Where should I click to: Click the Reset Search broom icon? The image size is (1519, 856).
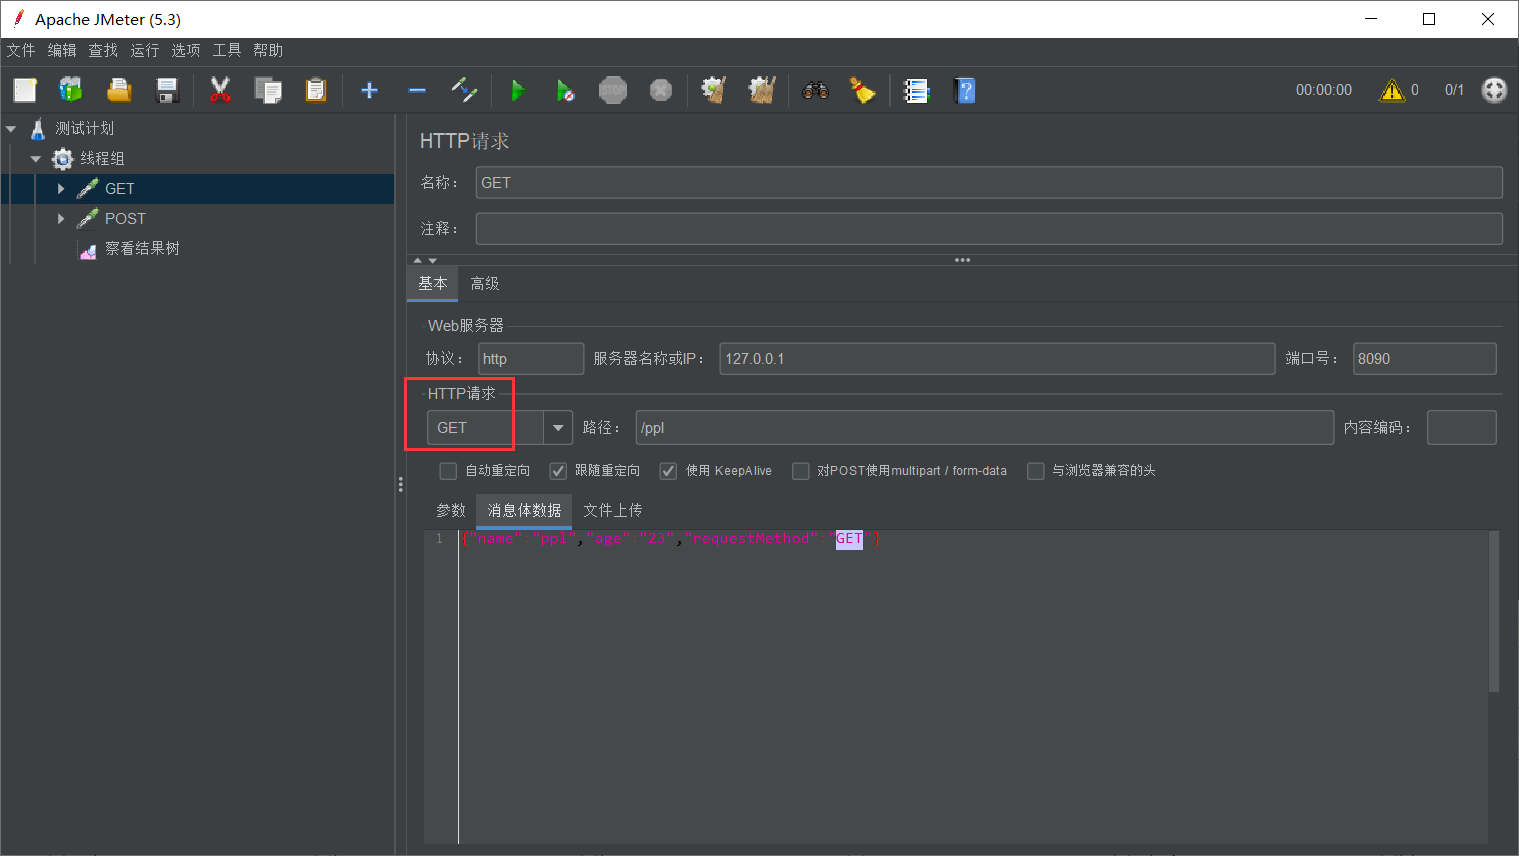[862, 90]
